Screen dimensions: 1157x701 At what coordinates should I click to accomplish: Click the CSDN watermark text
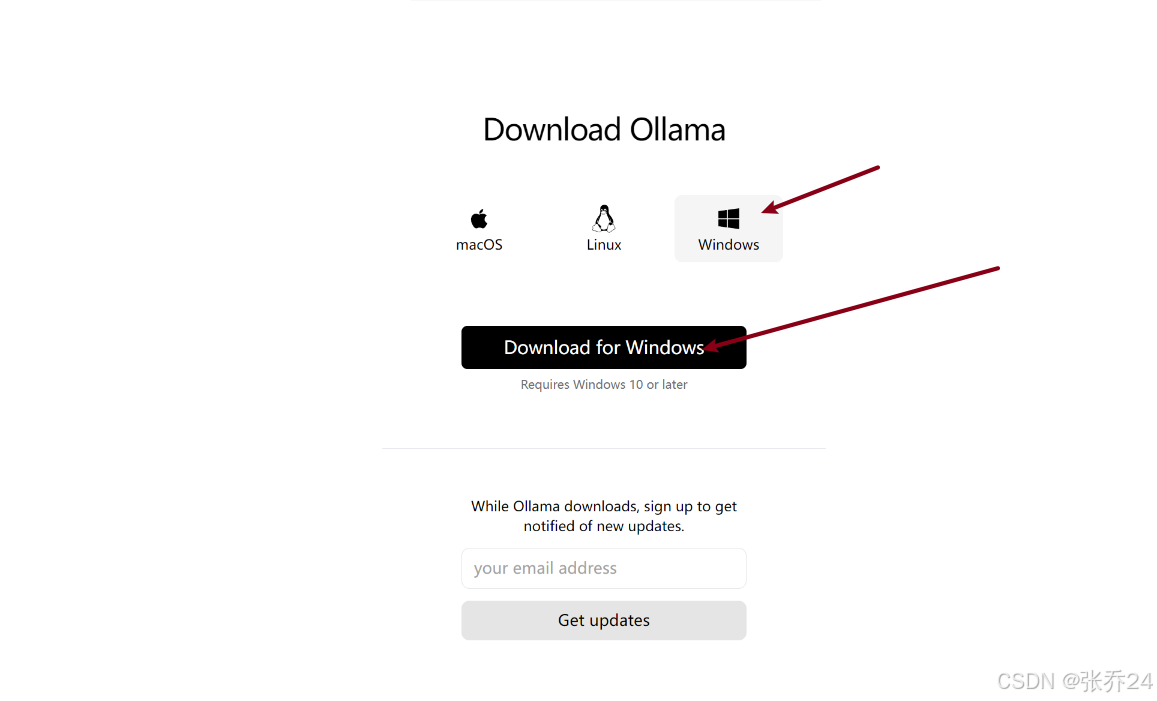pos(1074,681)
